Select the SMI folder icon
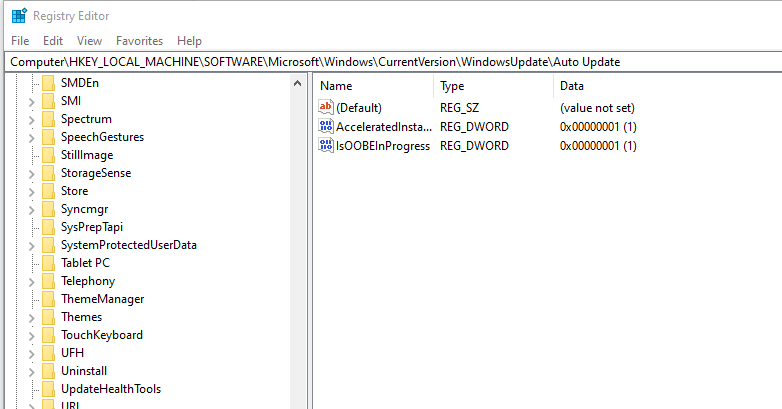The width and height of the screenshot is (782, 409). [48, 101]
